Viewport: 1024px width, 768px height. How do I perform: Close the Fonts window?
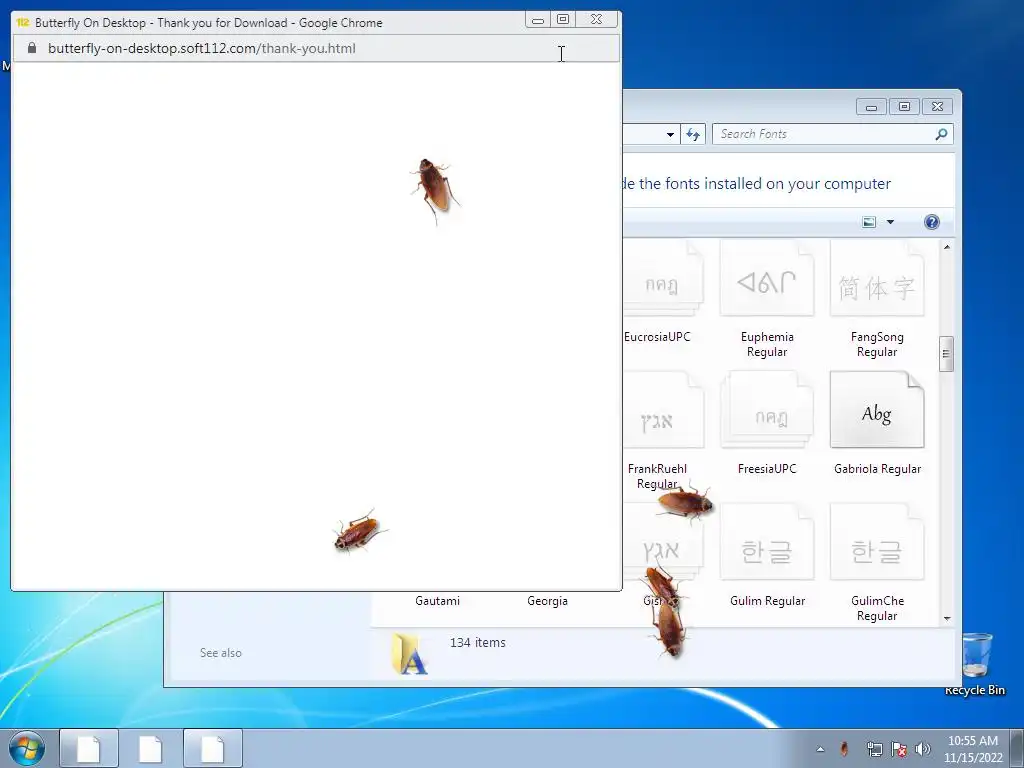938,106
